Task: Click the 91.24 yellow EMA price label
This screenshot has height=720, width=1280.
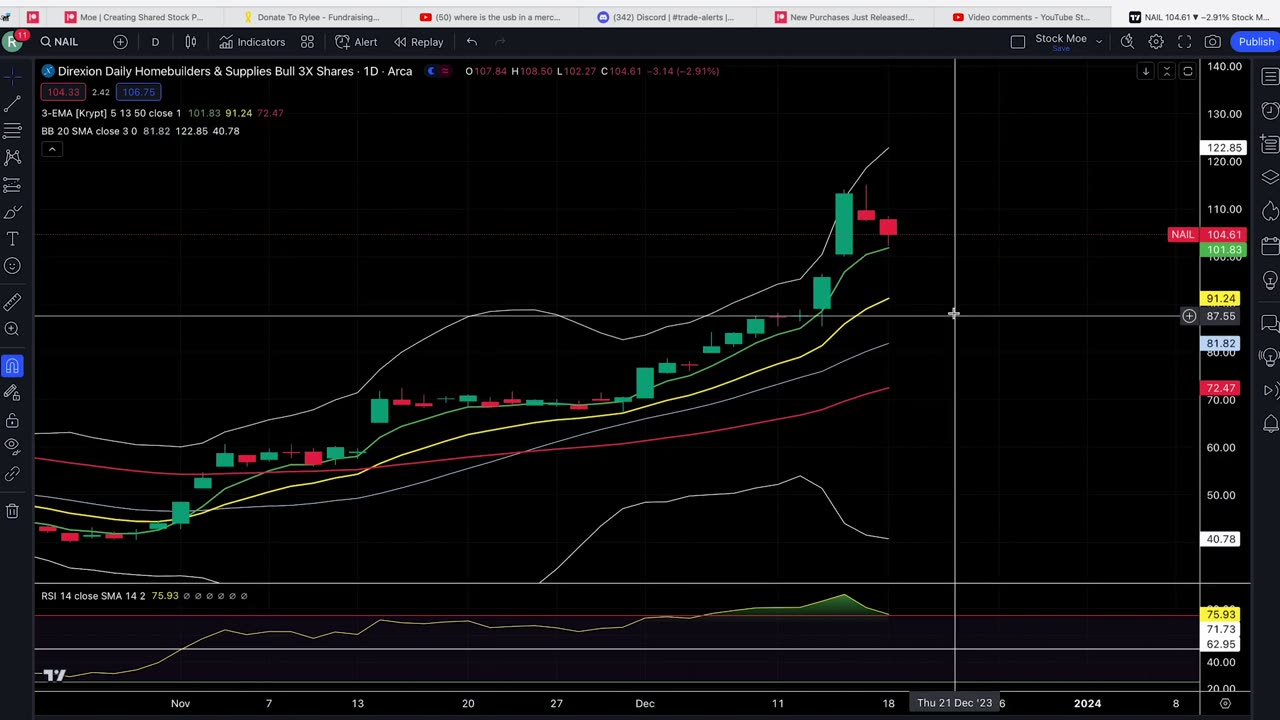Action: pos(1222,299)
